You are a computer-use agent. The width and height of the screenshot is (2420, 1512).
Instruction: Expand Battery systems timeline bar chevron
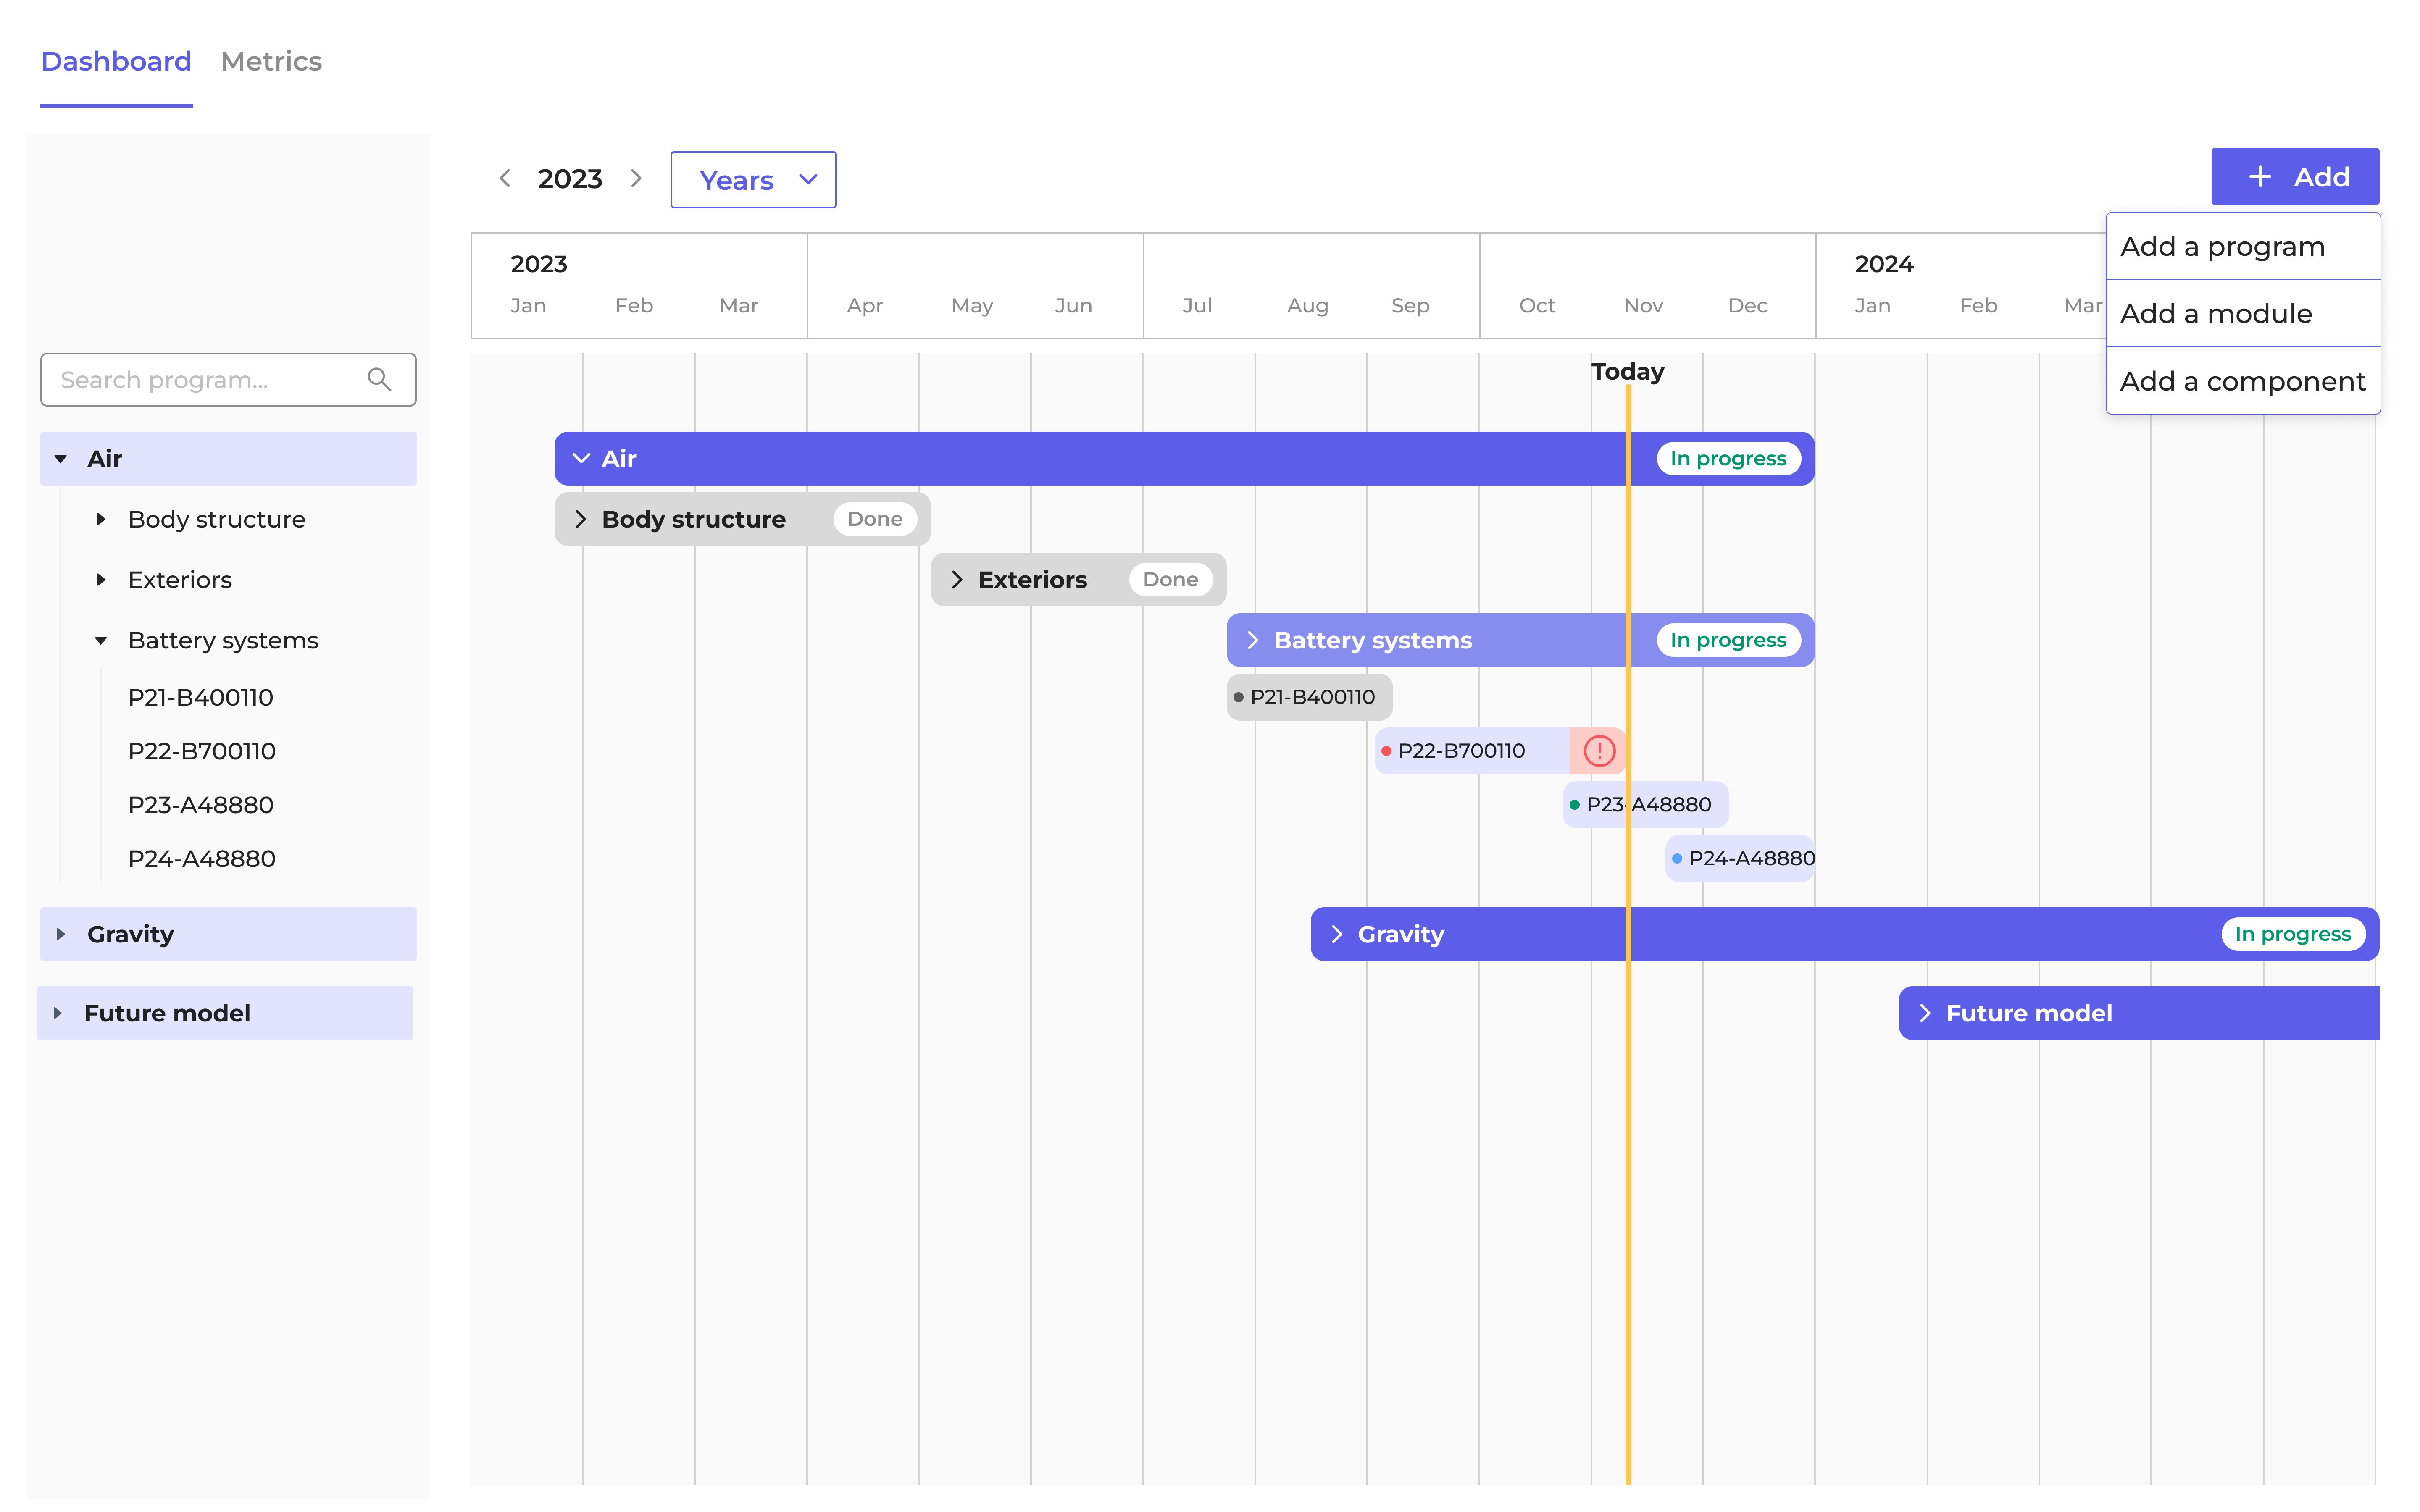coord(1253,640)
